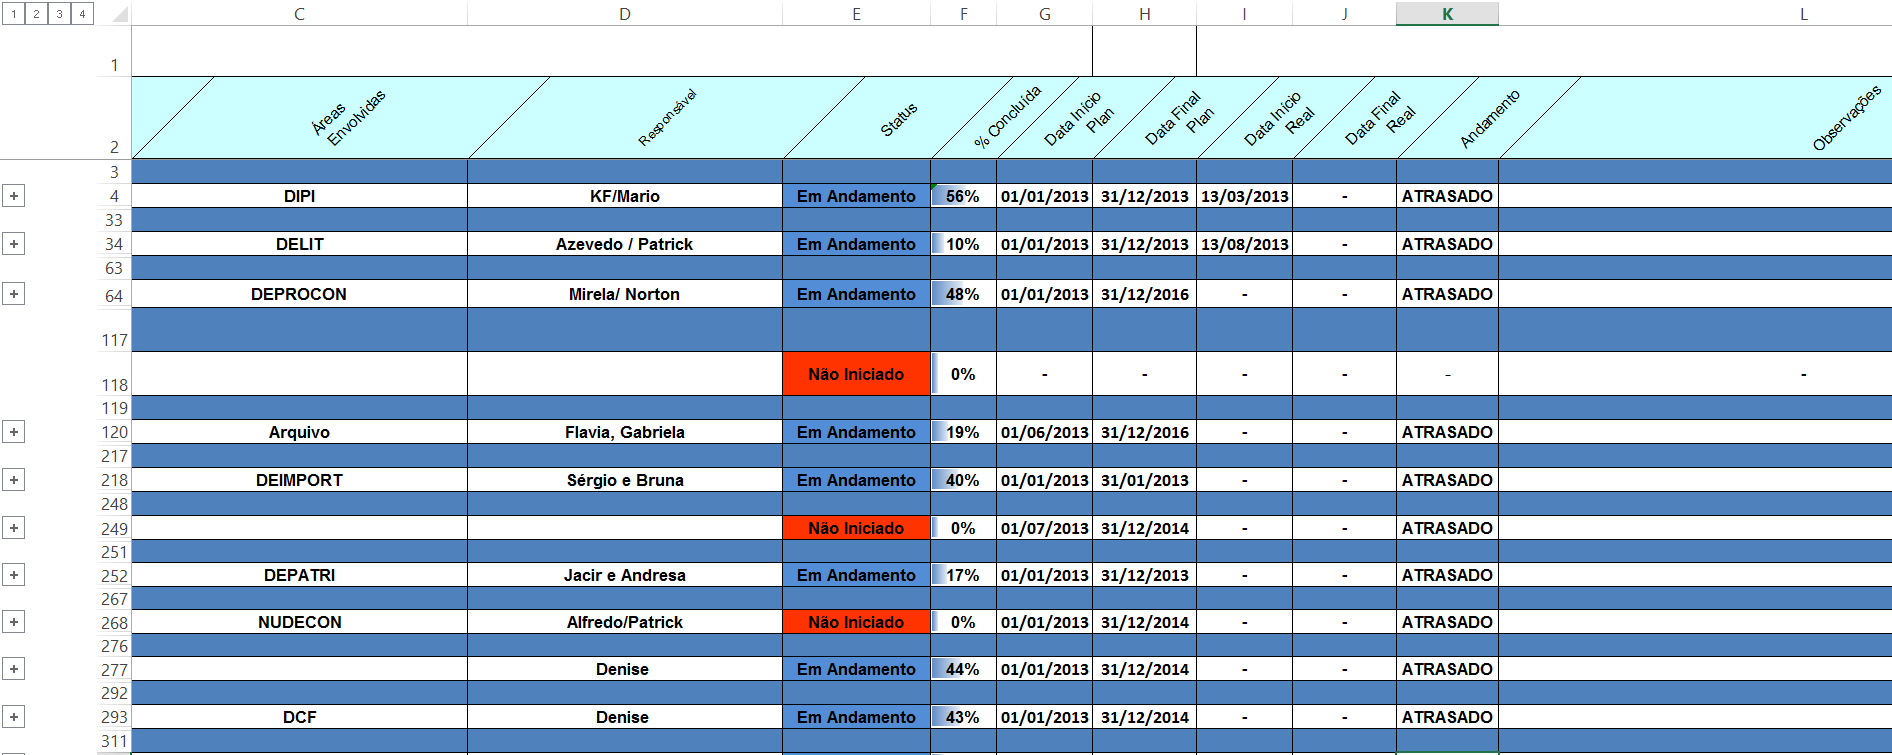This screenshot has width=1892, height=755.
Task: Expand the NUDECON row group
Action: (13, 622)
